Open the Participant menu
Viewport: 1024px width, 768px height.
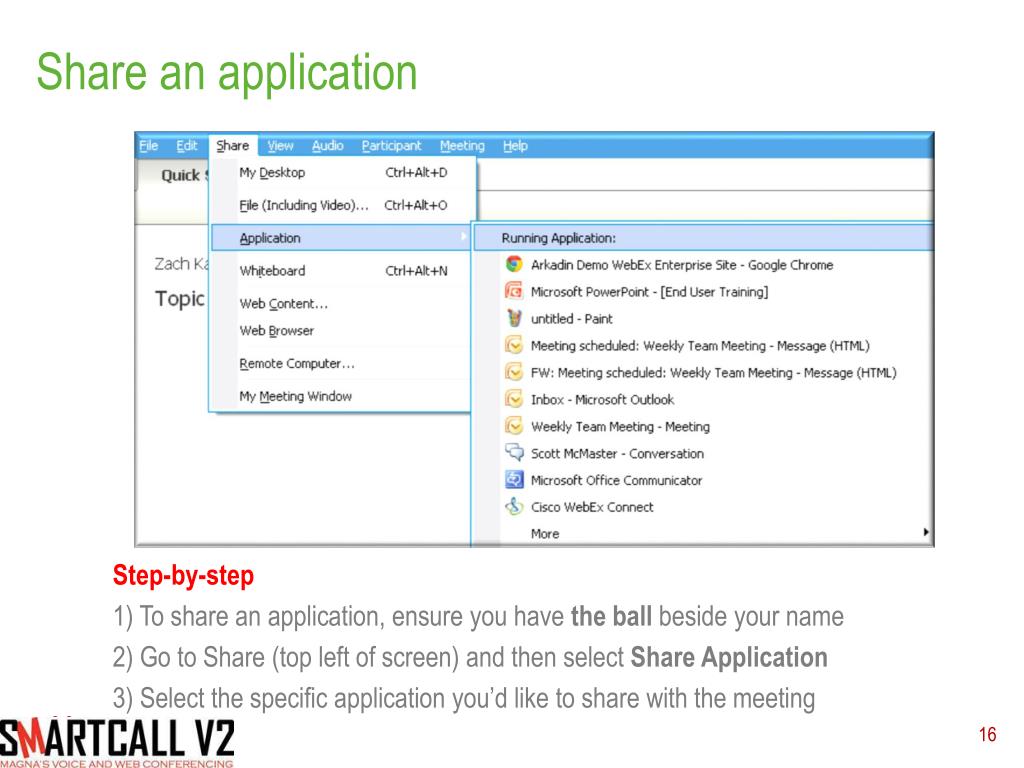391,146
